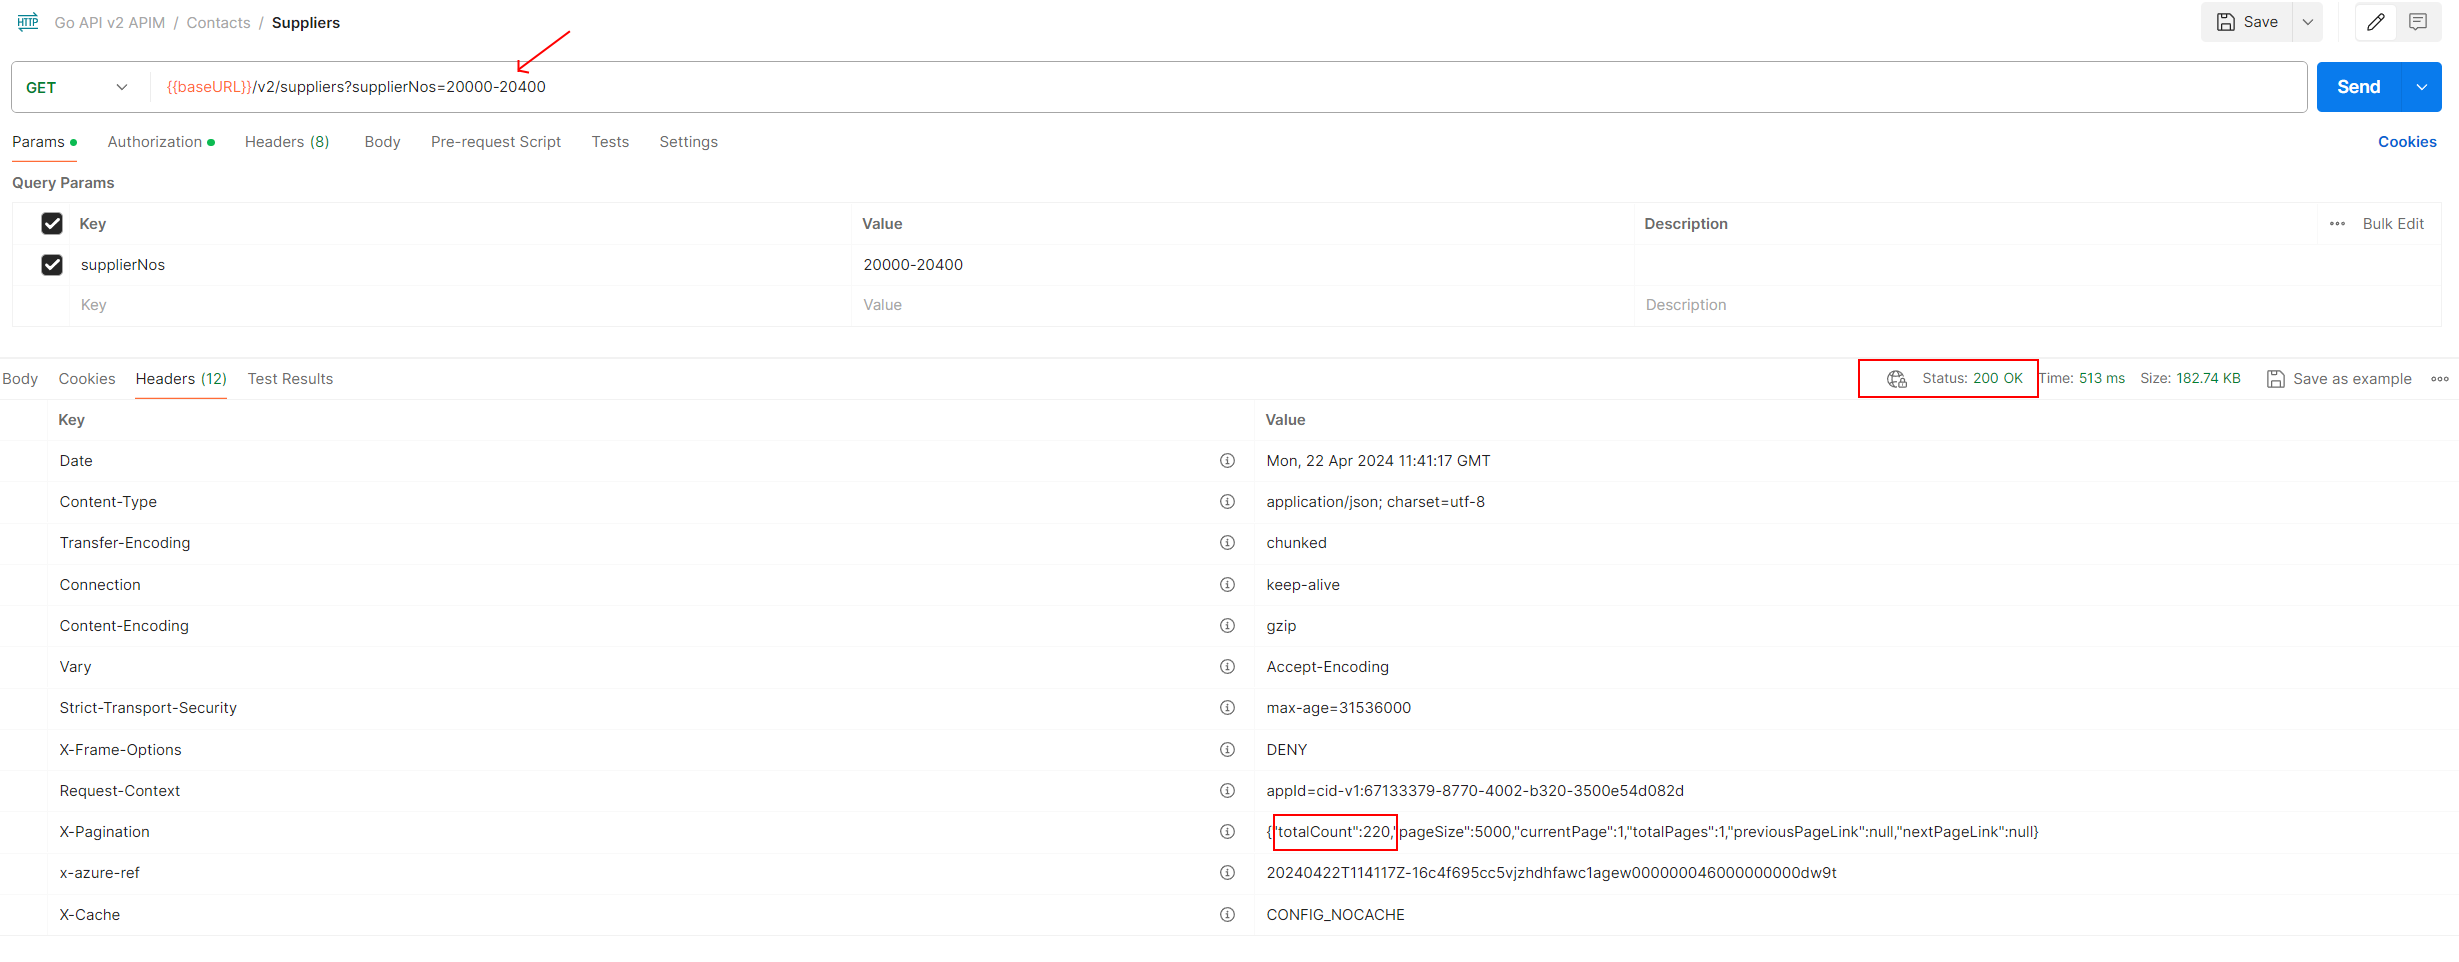The image size is (2459, 962).
Task: Click the pencil edit icon
Action: click(x=2376, y=22)
